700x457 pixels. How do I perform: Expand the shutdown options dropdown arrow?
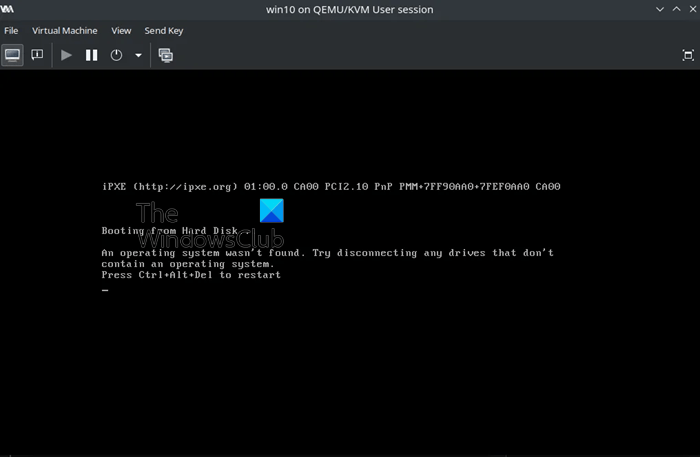138,55
